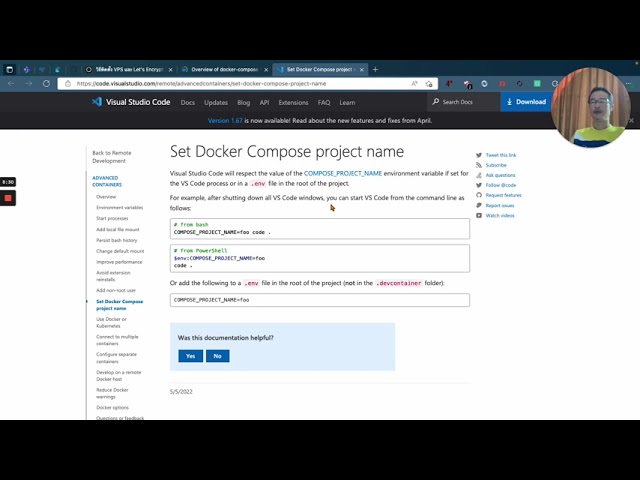The height and width of the screenshot is (480, 640).
Task: Open Add local file mount in sidebar
Action: click(118, 229)
